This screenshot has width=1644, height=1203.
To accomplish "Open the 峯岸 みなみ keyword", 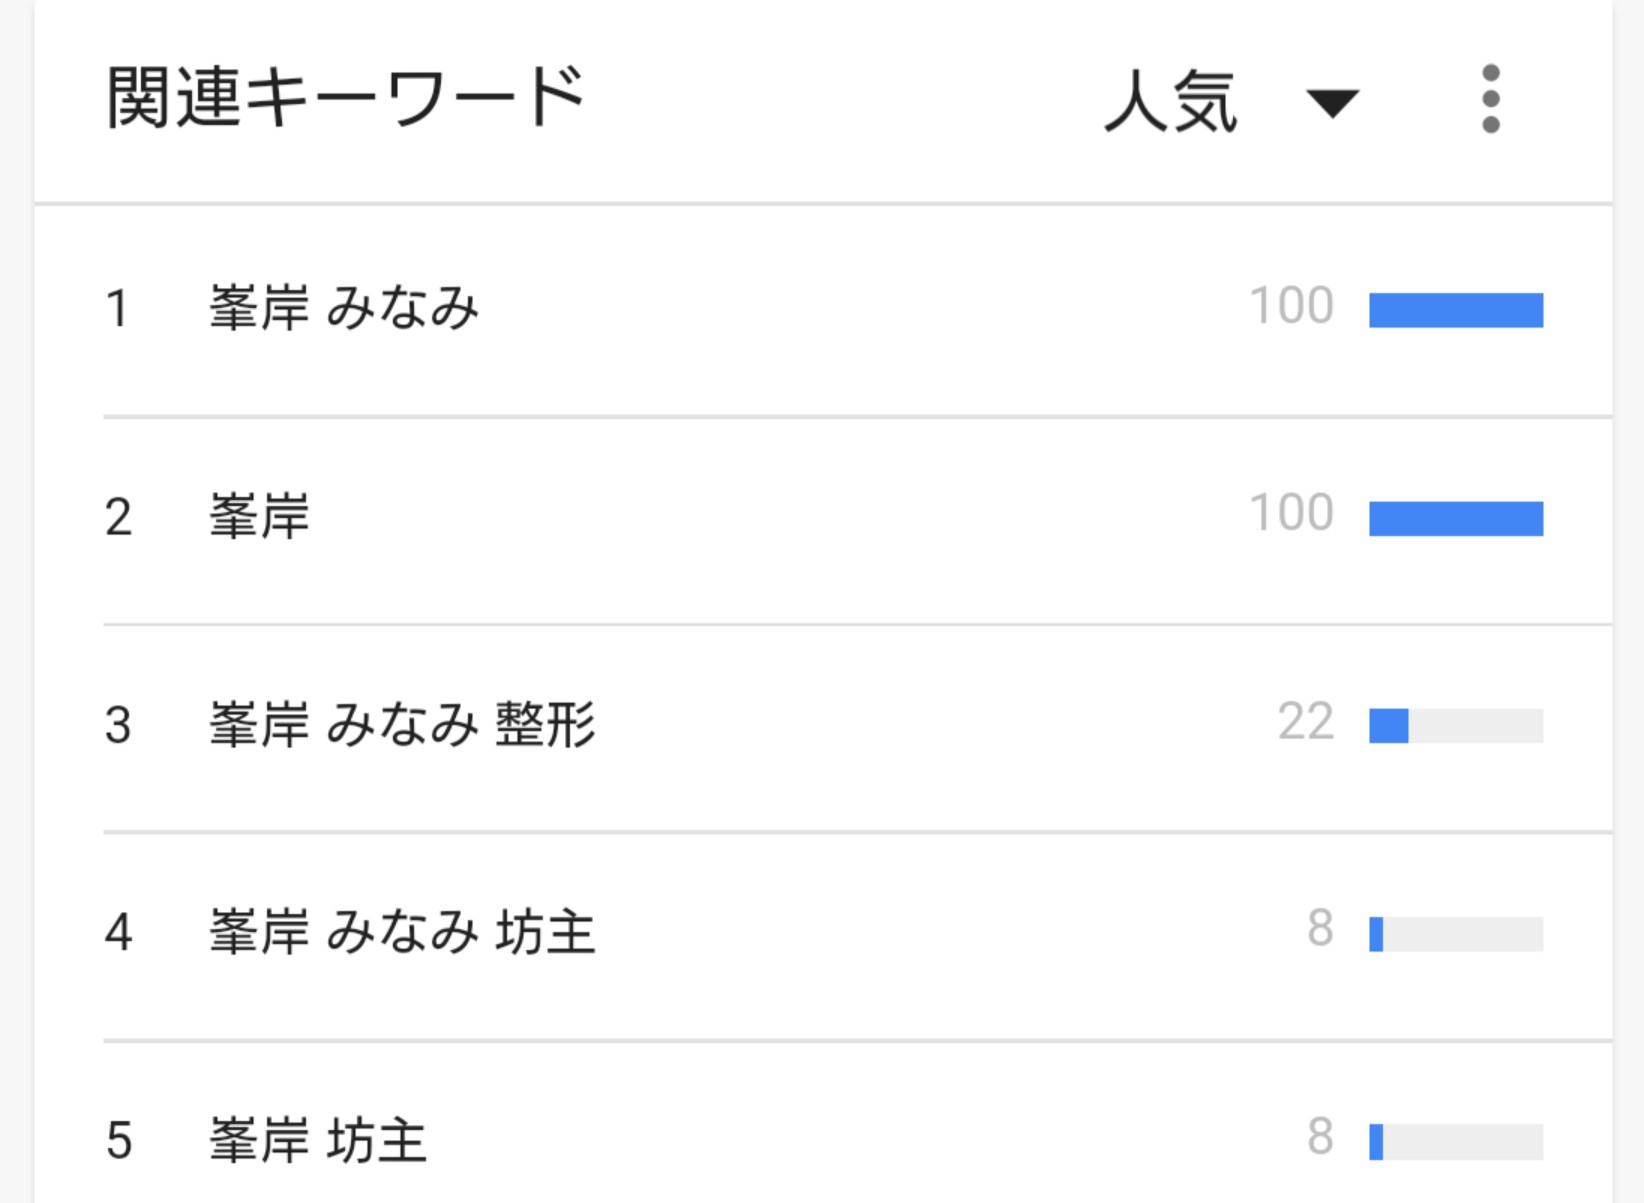I will pyautogui.click(x=343, y=308).
